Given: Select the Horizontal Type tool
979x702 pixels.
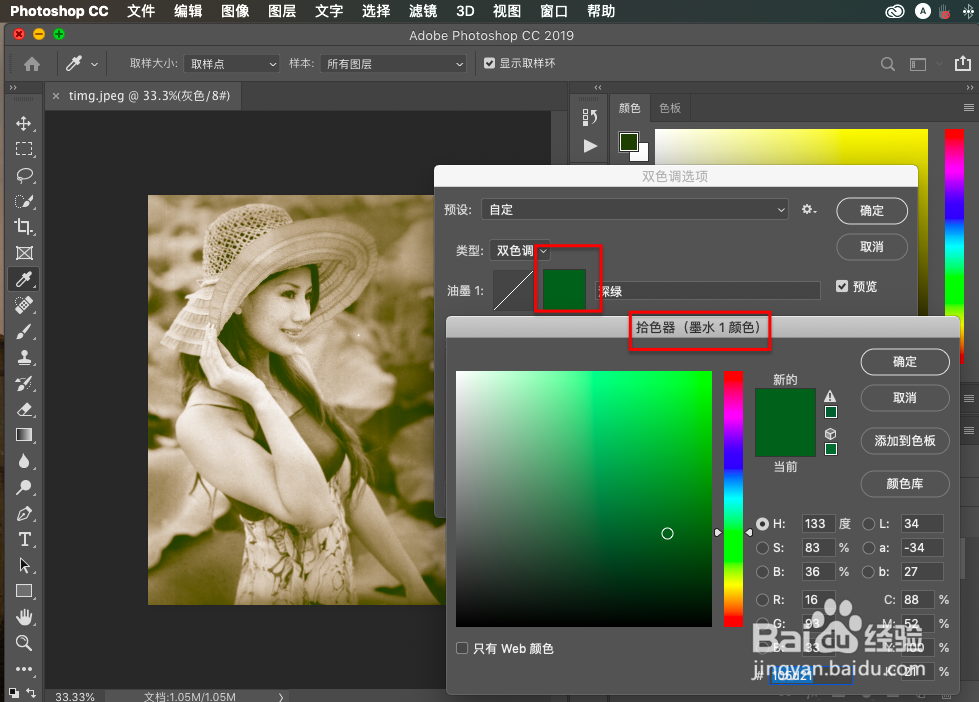Looking at the screenshot, I should [24, 540].
